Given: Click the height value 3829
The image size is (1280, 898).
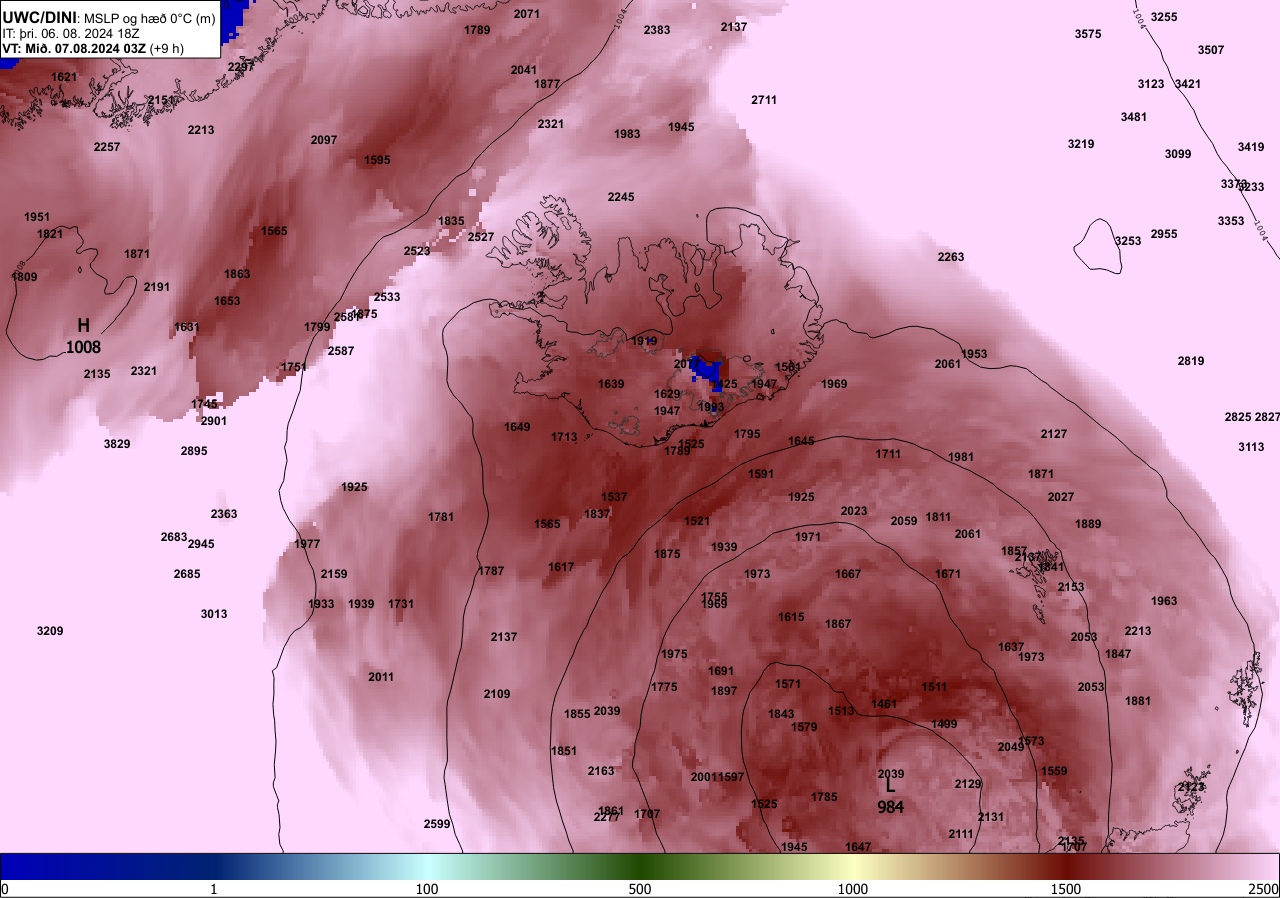Looking at the screenshot, I should tap(117, 444).
